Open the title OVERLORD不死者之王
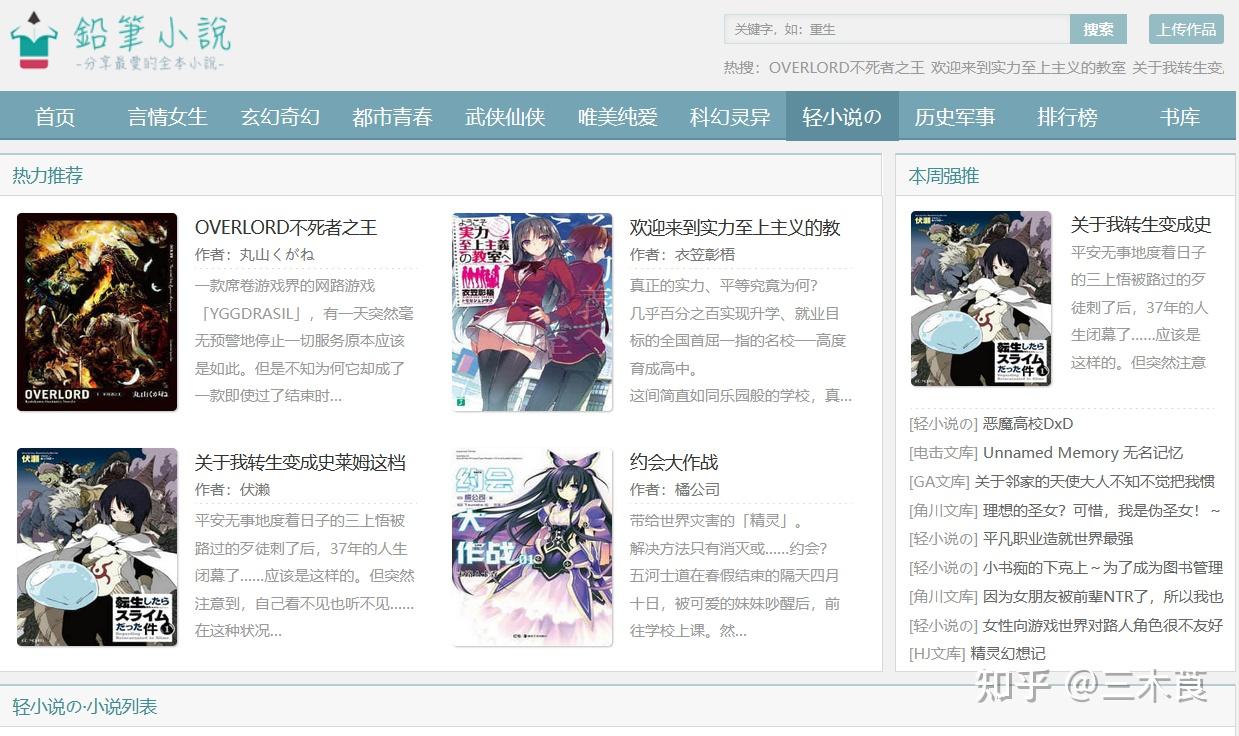1239x736 pixels. [x=286, y=227]
